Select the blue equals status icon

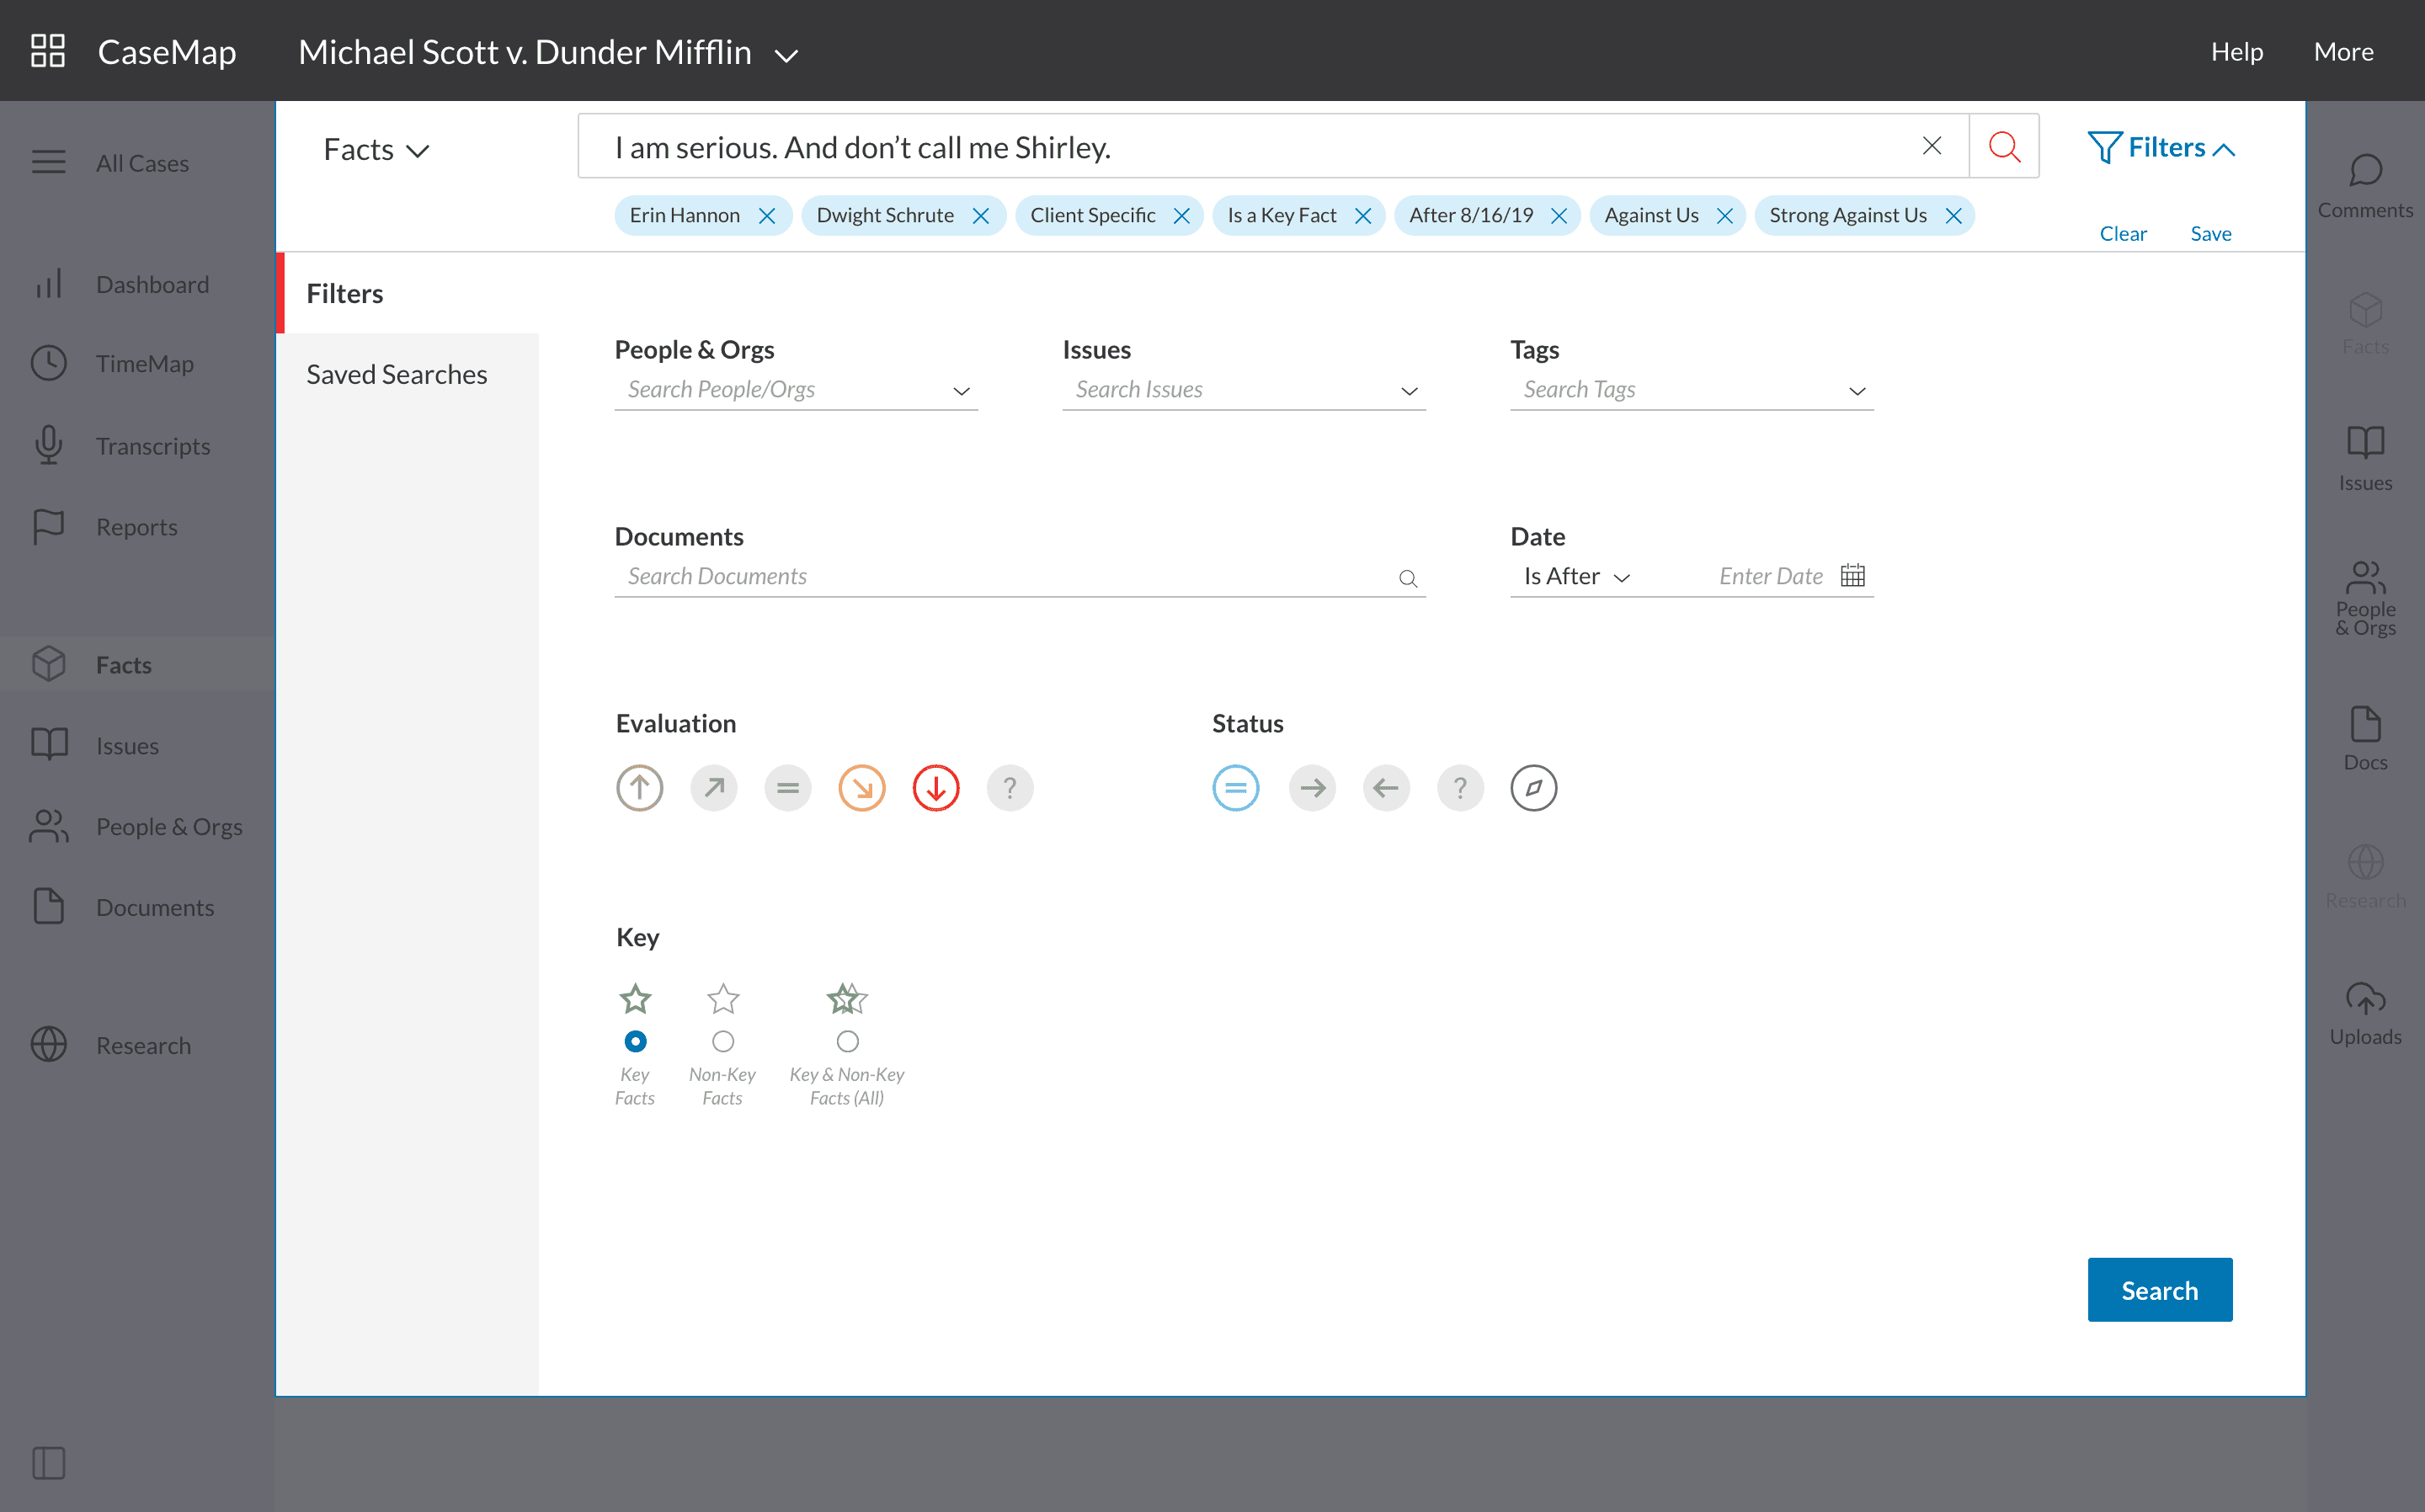[1235, 788]
